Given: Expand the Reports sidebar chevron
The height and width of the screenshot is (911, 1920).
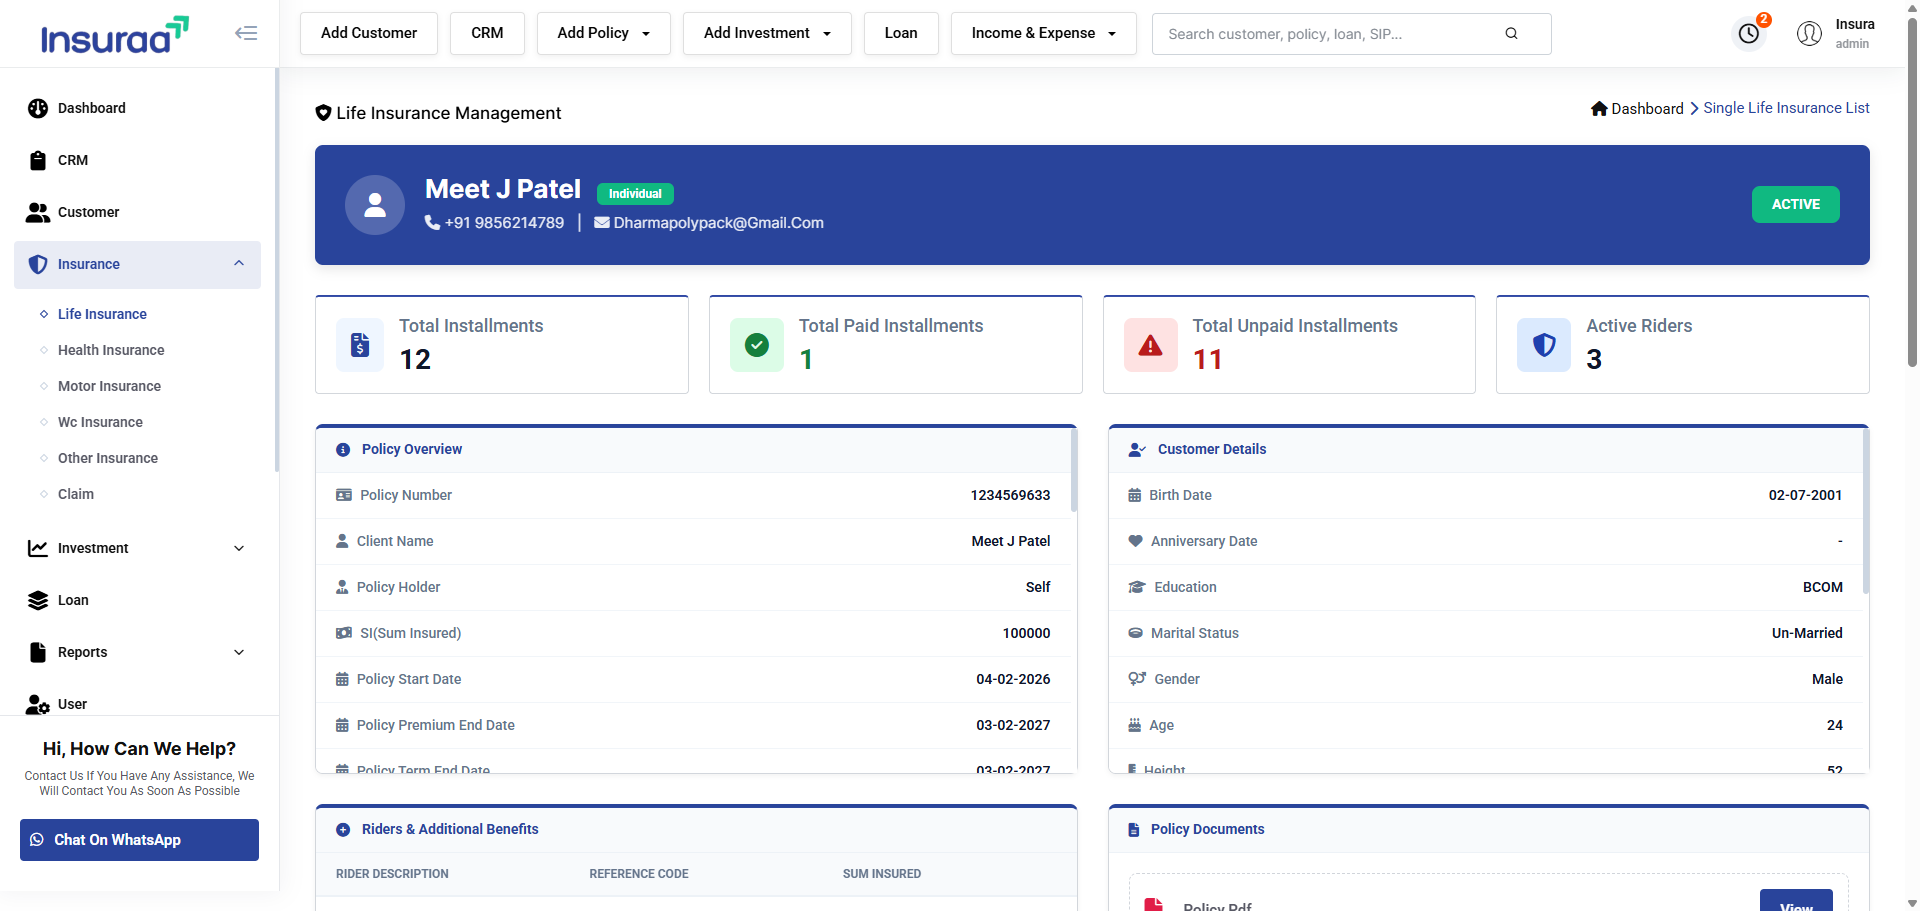Looking at the screenshot, I should point(239,652).
